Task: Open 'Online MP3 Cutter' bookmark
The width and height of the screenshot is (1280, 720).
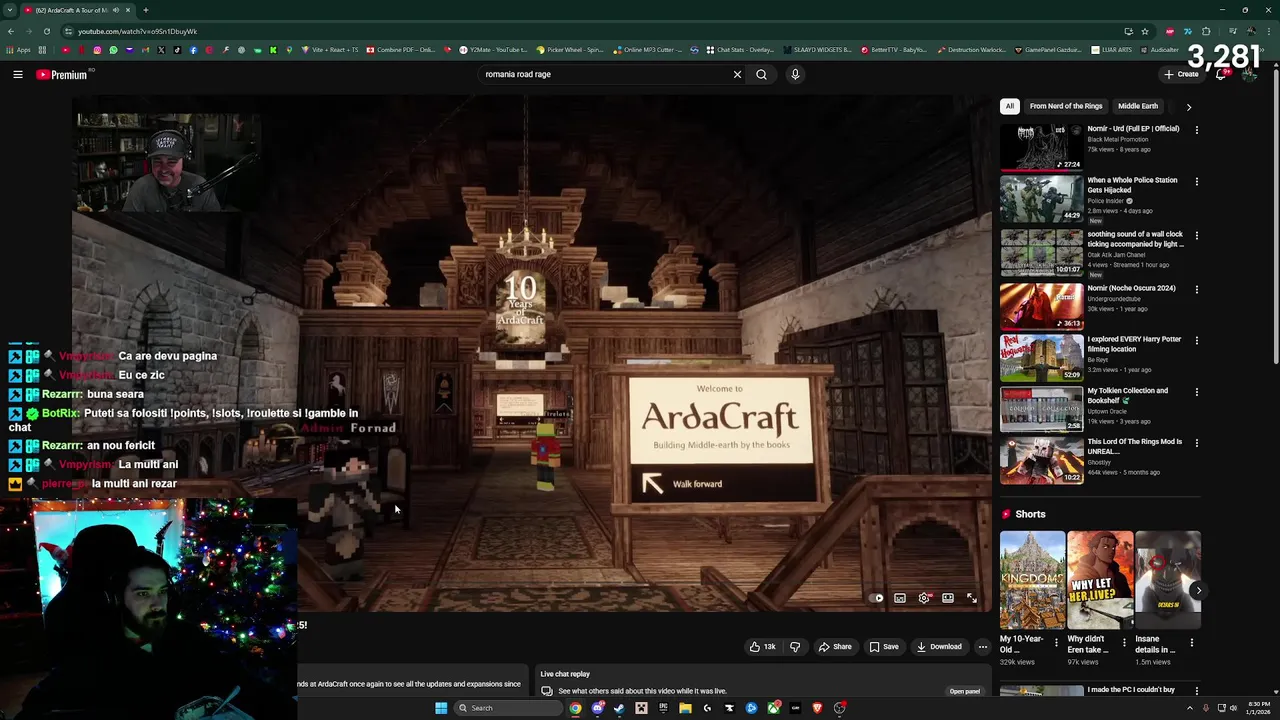Action: tap(648, 50)
